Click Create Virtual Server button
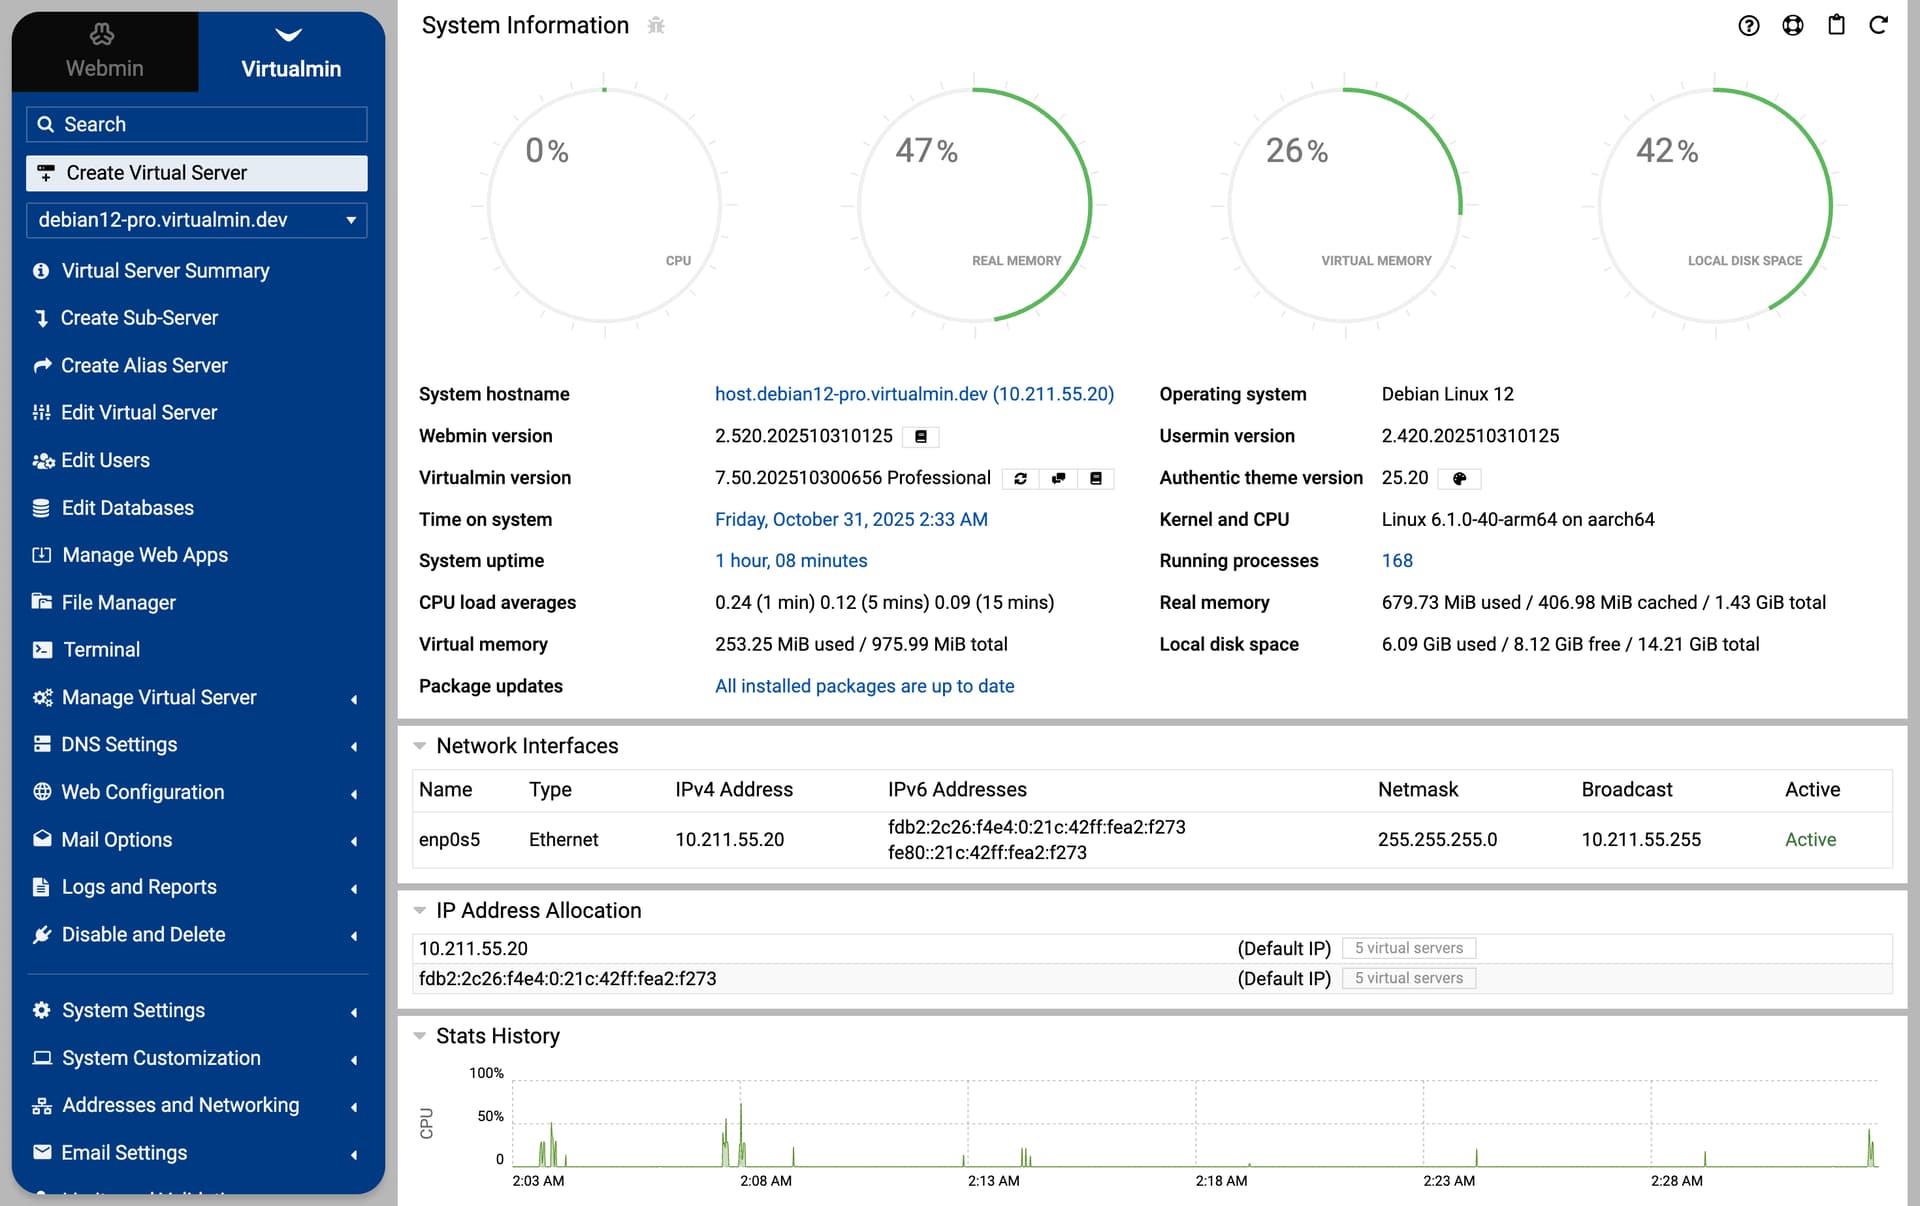Screen dimensions: 1920x1206 [197, 173]
